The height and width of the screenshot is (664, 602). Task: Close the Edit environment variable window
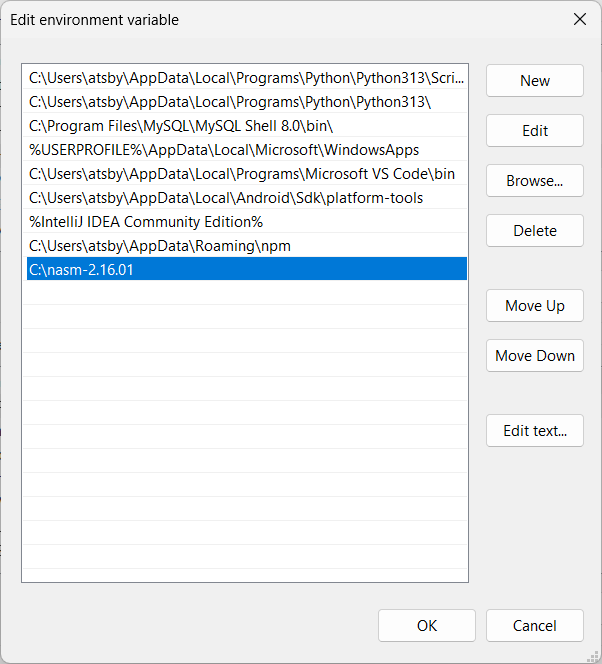pos(579,19)
